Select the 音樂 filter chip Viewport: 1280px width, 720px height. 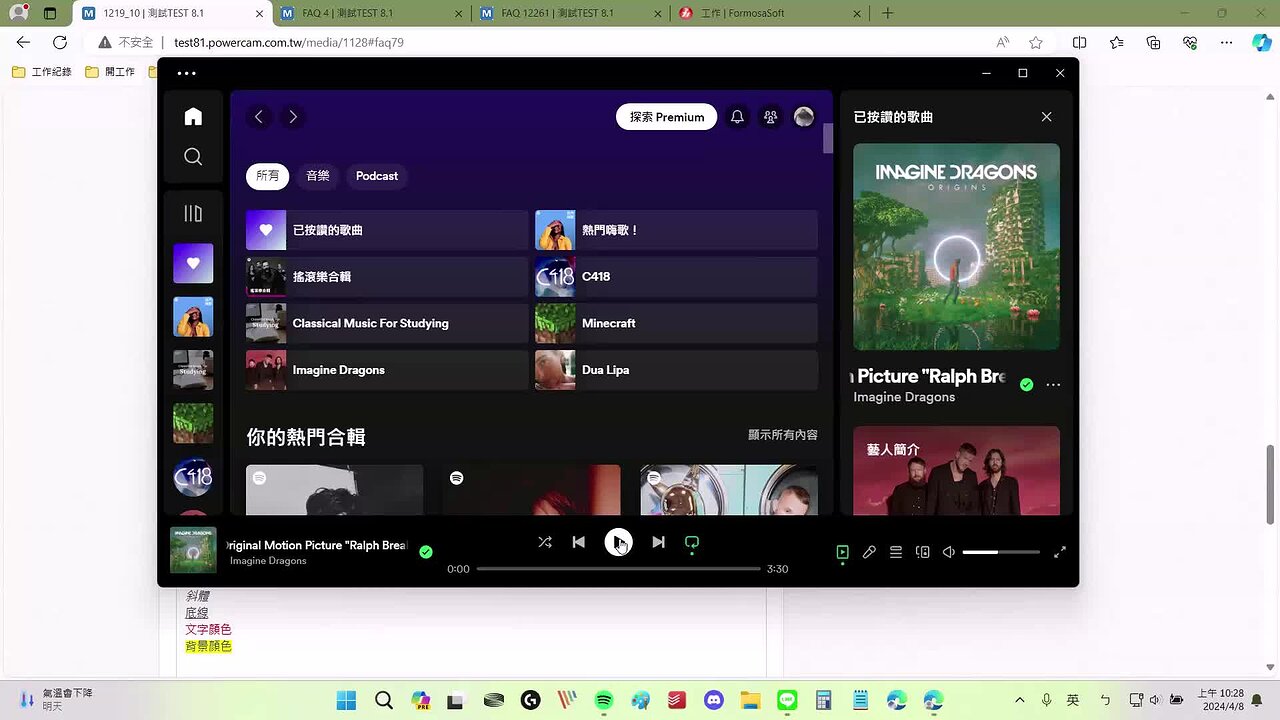(318, 176)
